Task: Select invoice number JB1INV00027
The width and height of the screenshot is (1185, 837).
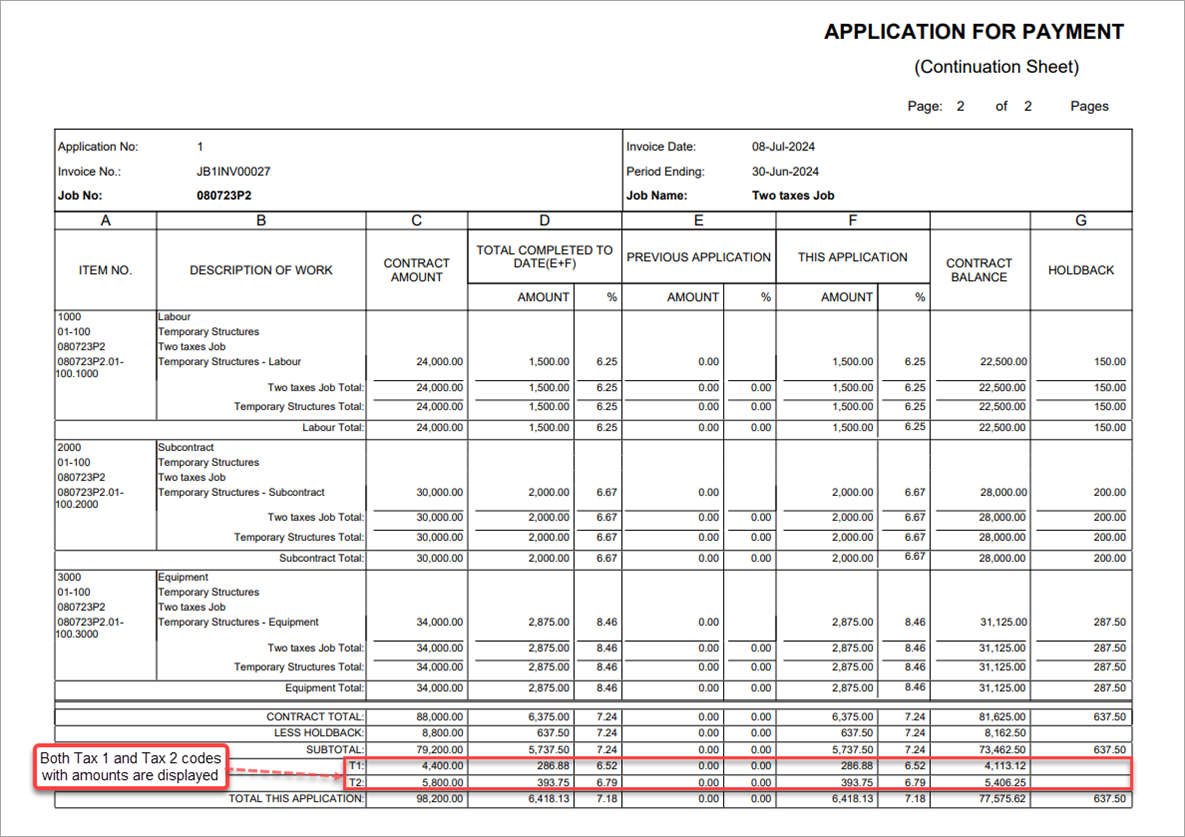Action: click(234, 171)
